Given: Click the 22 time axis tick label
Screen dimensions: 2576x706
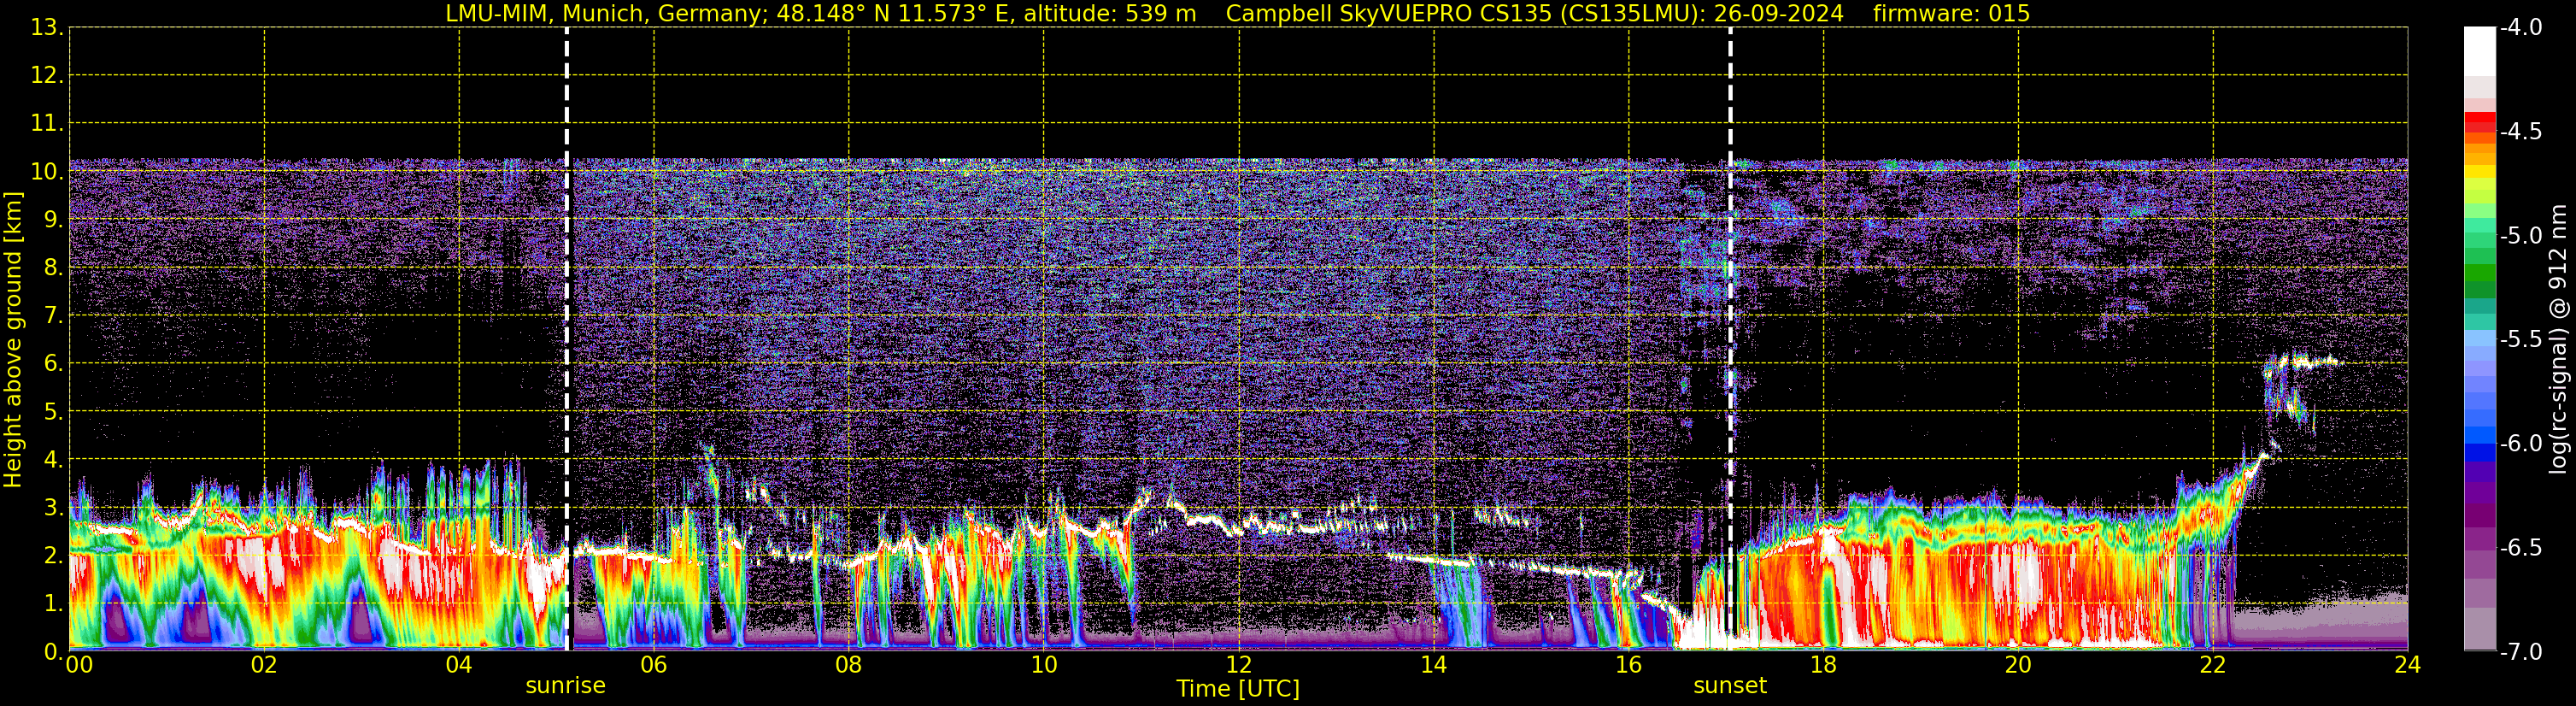Looking at the screenshot, I should tap(2213, 665).
